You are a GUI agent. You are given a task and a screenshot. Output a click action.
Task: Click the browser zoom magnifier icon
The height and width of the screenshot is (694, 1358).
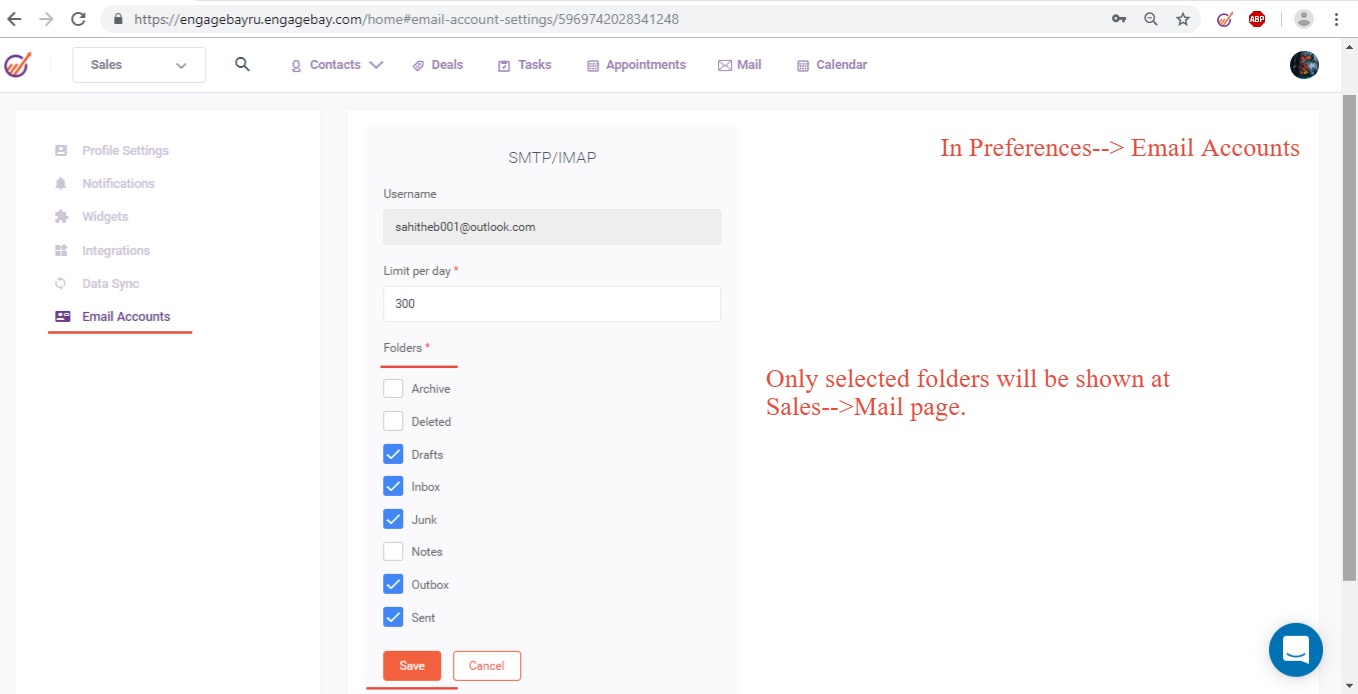[1151, 19]
